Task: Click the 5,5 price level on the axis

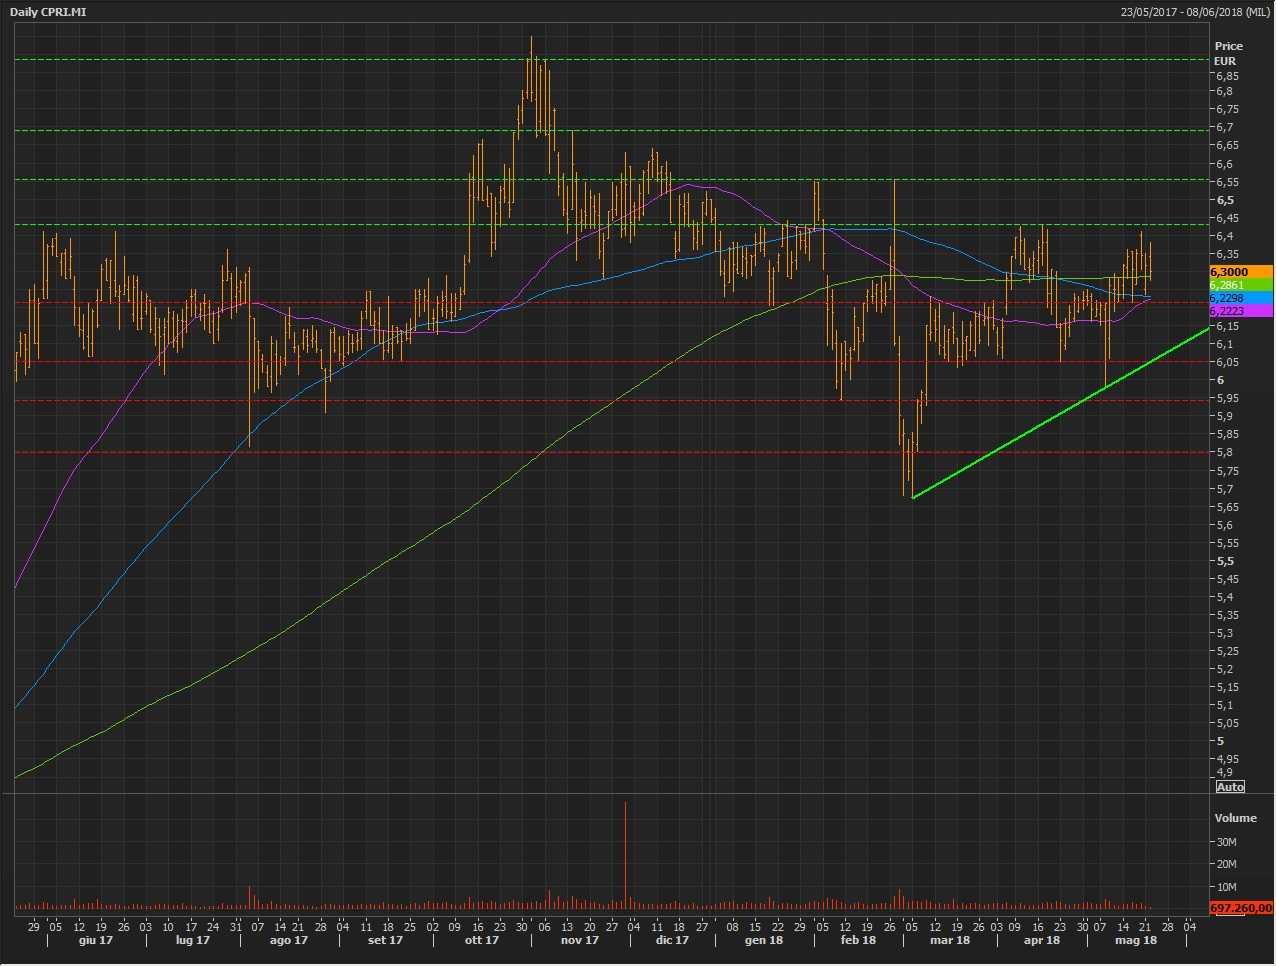Action: [1224, 561]
